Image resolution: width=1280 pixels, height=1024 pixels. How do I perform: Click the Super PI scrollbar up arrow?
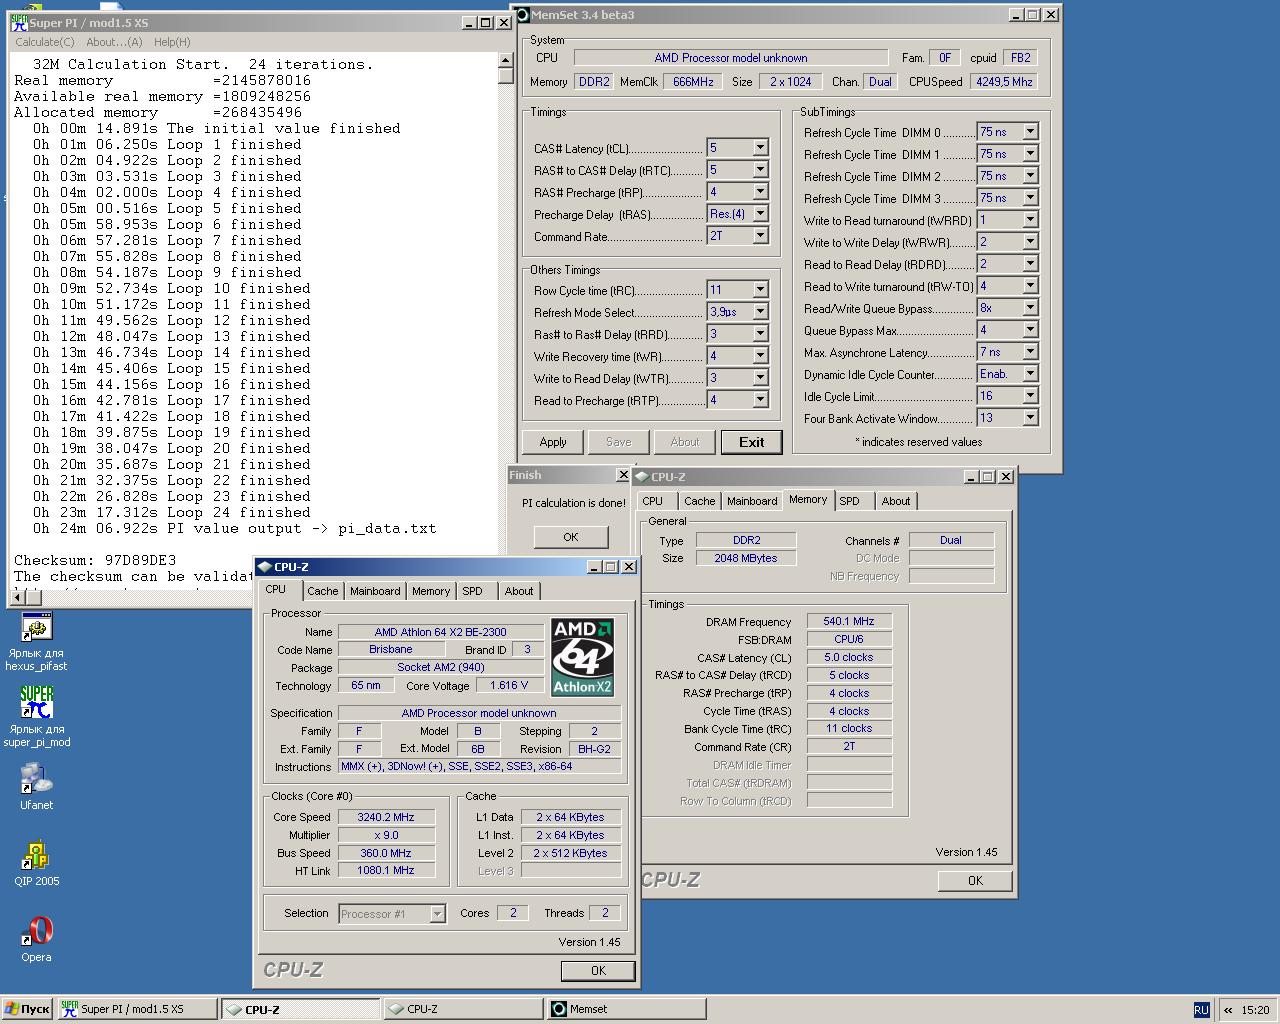click(505, 62)
